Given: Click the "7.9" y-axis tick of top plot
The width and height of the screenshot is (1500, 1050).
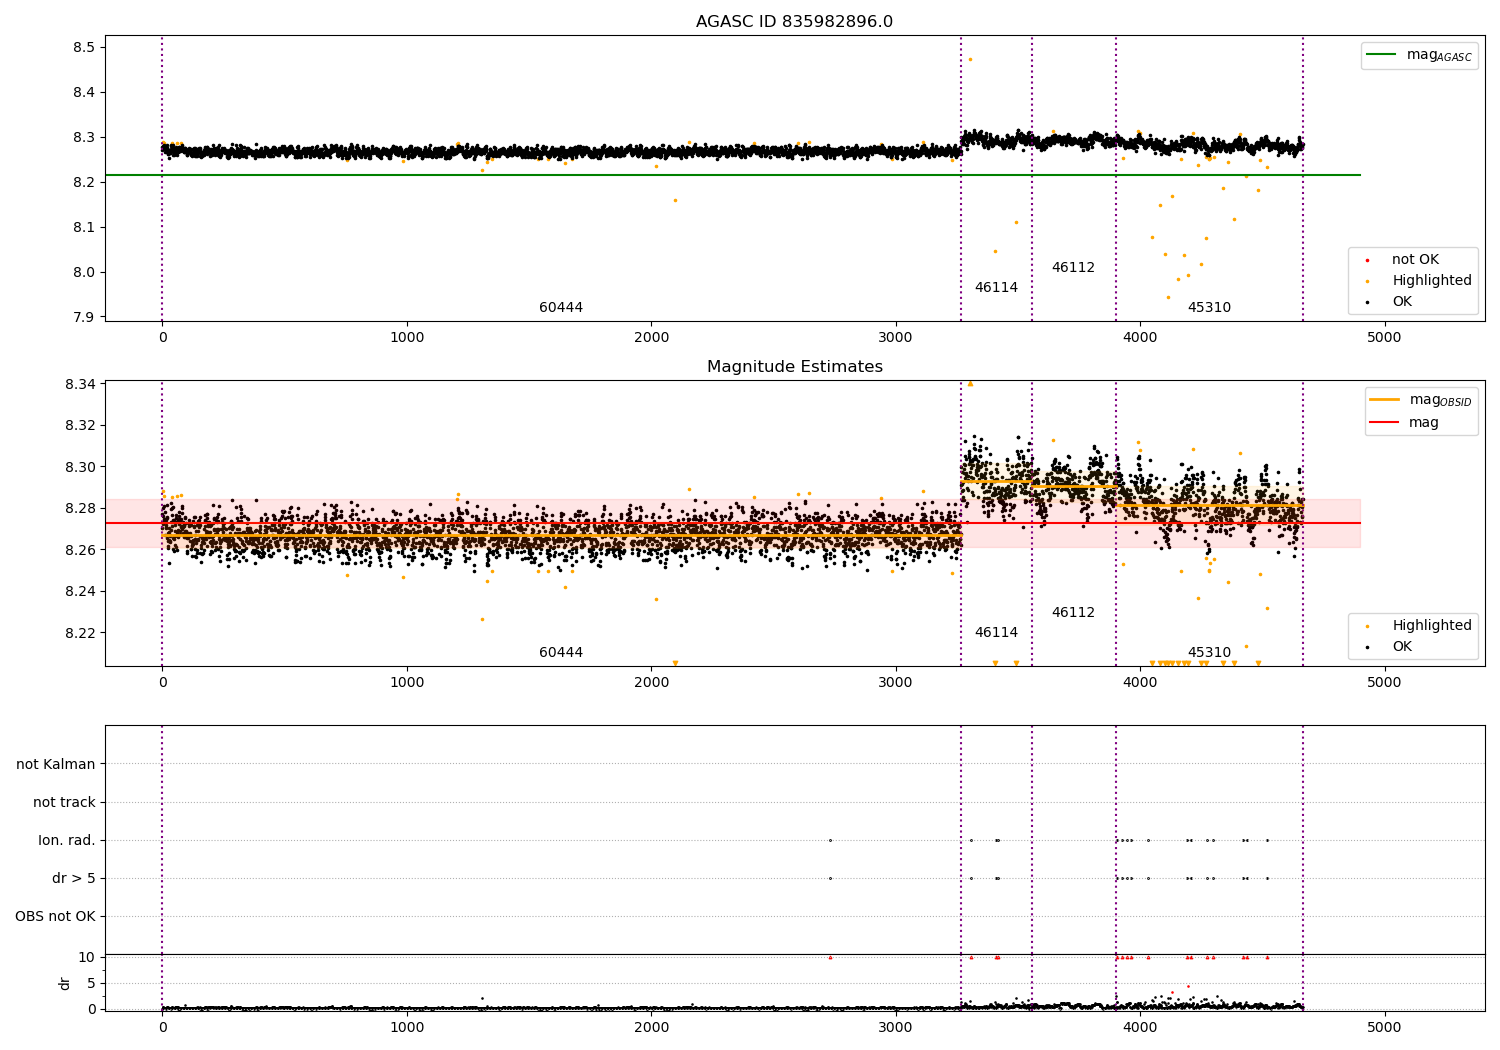Looking at the screenshot, I should pos(84,317).
